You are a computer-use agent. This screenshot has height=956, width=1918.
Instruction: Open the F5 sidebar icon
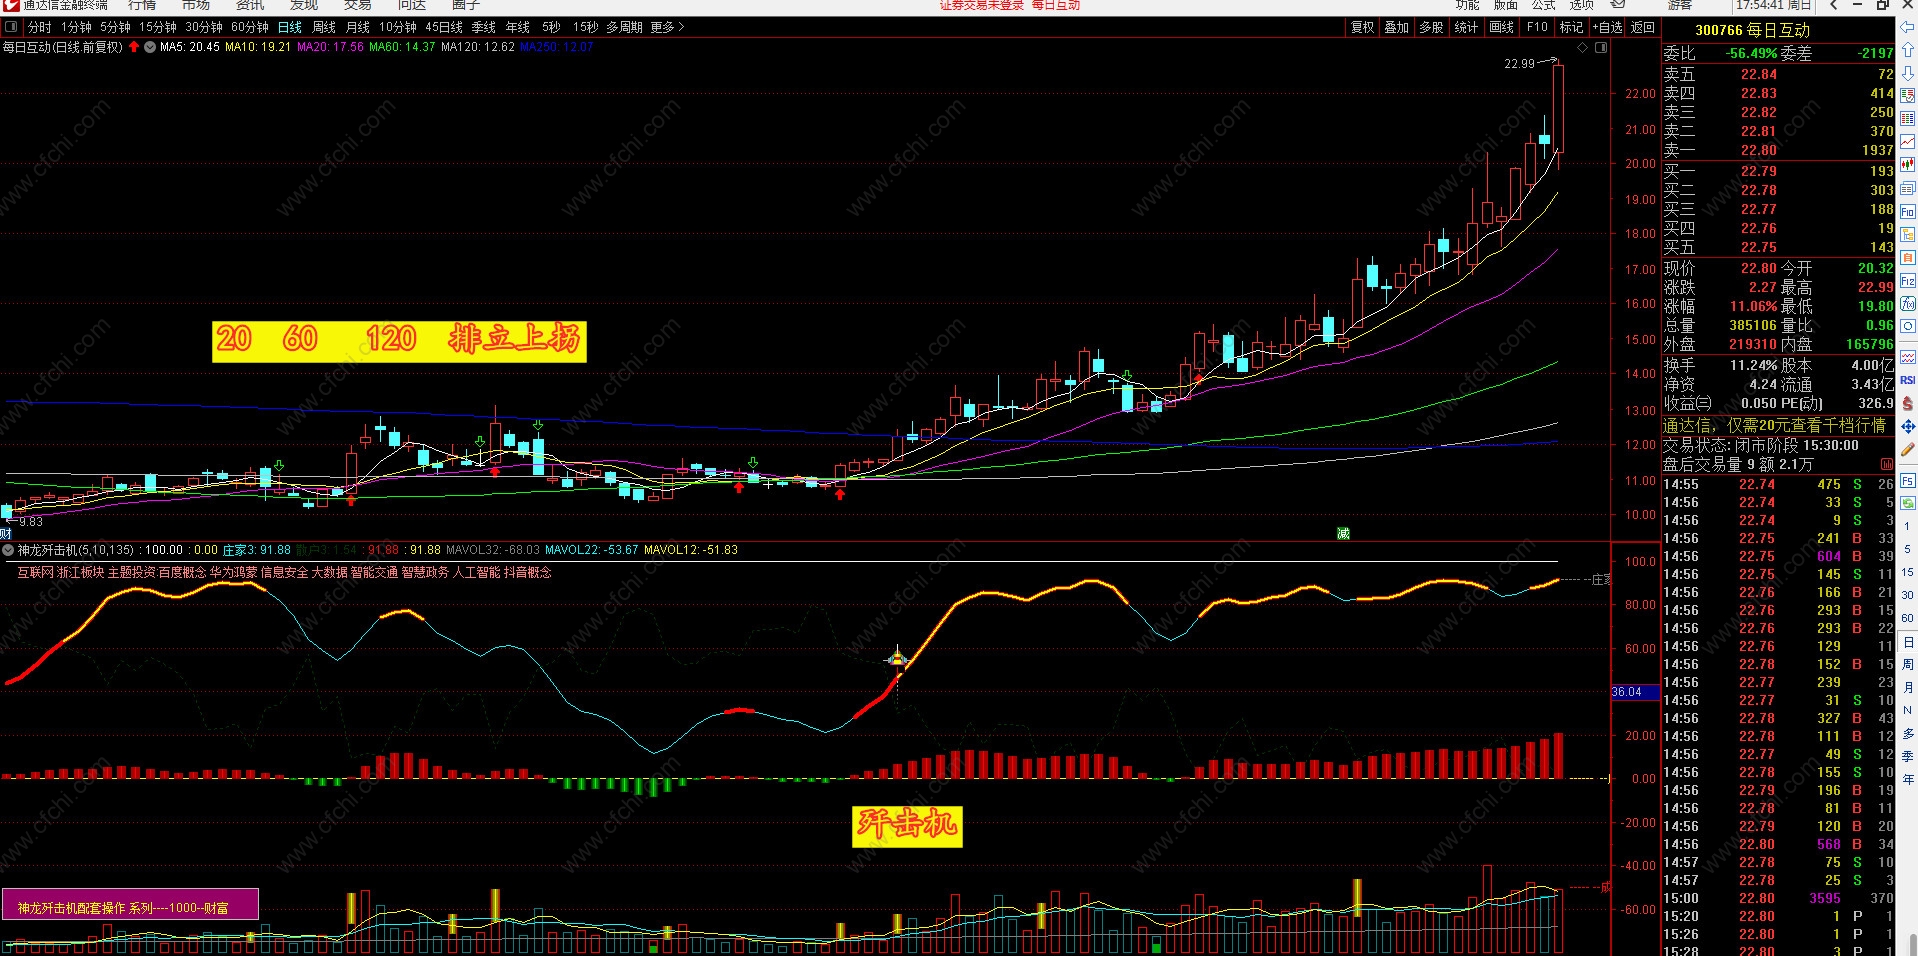pos(1908,481)
